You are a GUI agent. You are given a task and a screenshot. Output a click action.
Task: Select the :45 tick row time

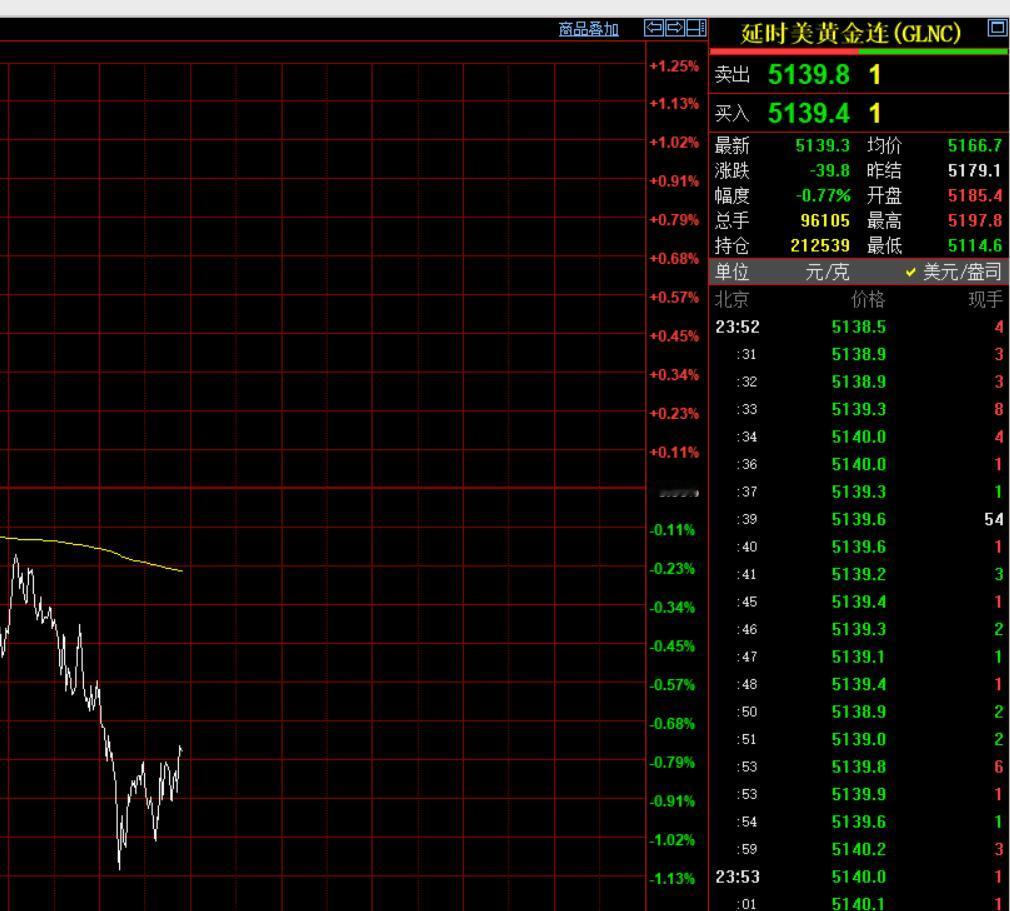[747, 602]
